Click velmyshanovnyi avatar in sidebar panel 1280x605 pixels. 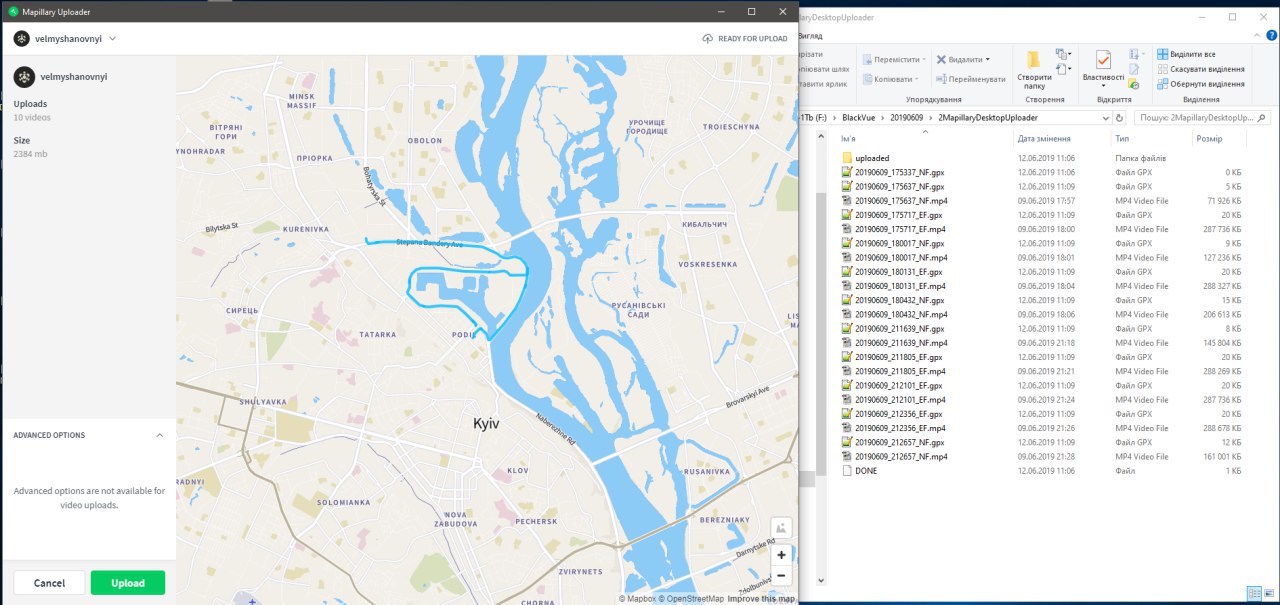[x=22, y=76]
